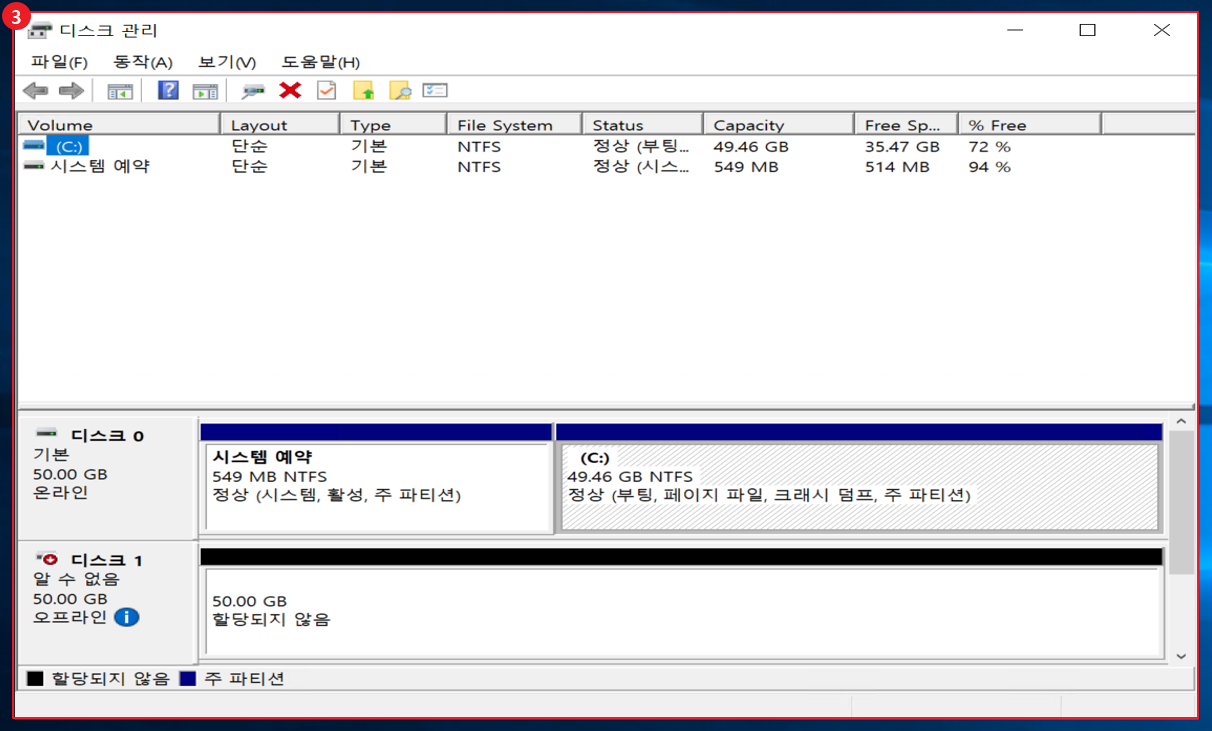This screenshot has width=1212, height=731.
Task: Click the 549 MB capacity cell
Action: (x=746, y=166)
